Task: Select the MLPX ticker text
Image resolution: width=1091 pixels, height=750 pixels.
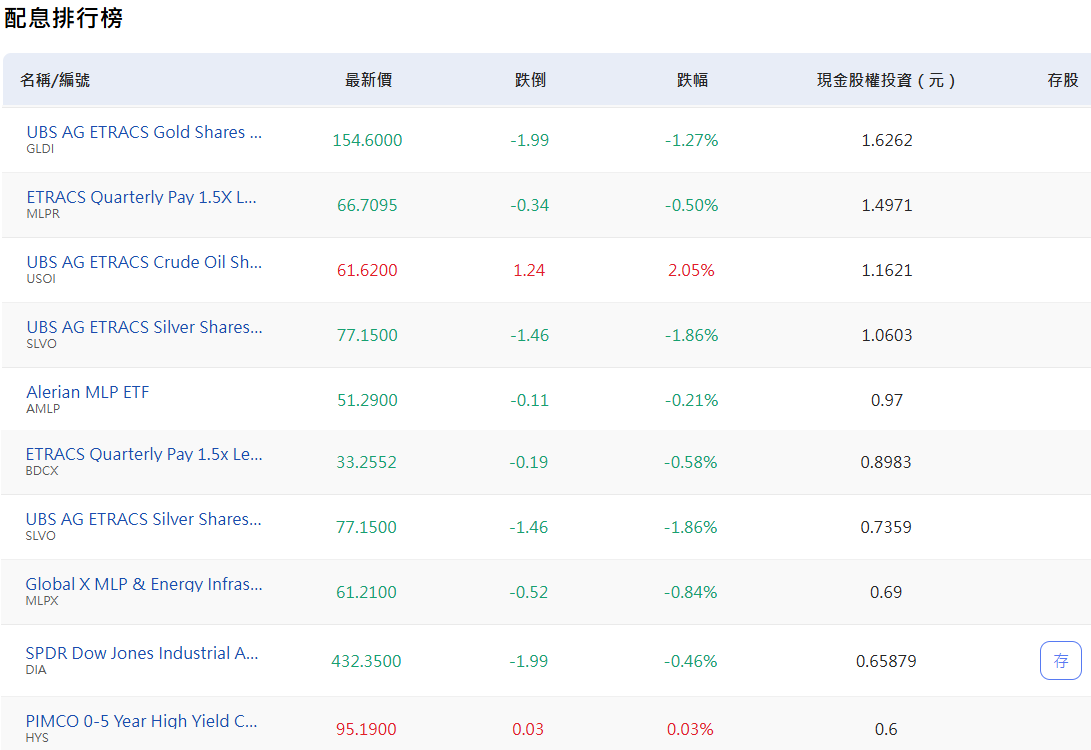Action: (x=42, y=601)
